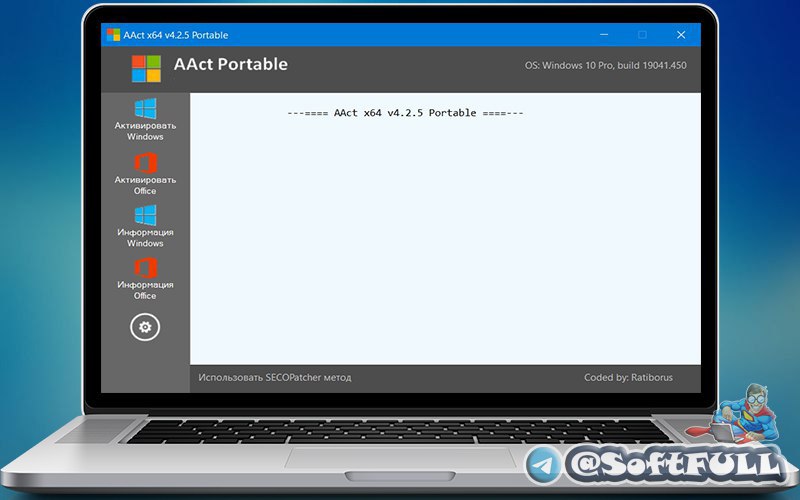Click the @SoftFULL channel name

pos(672,464)
